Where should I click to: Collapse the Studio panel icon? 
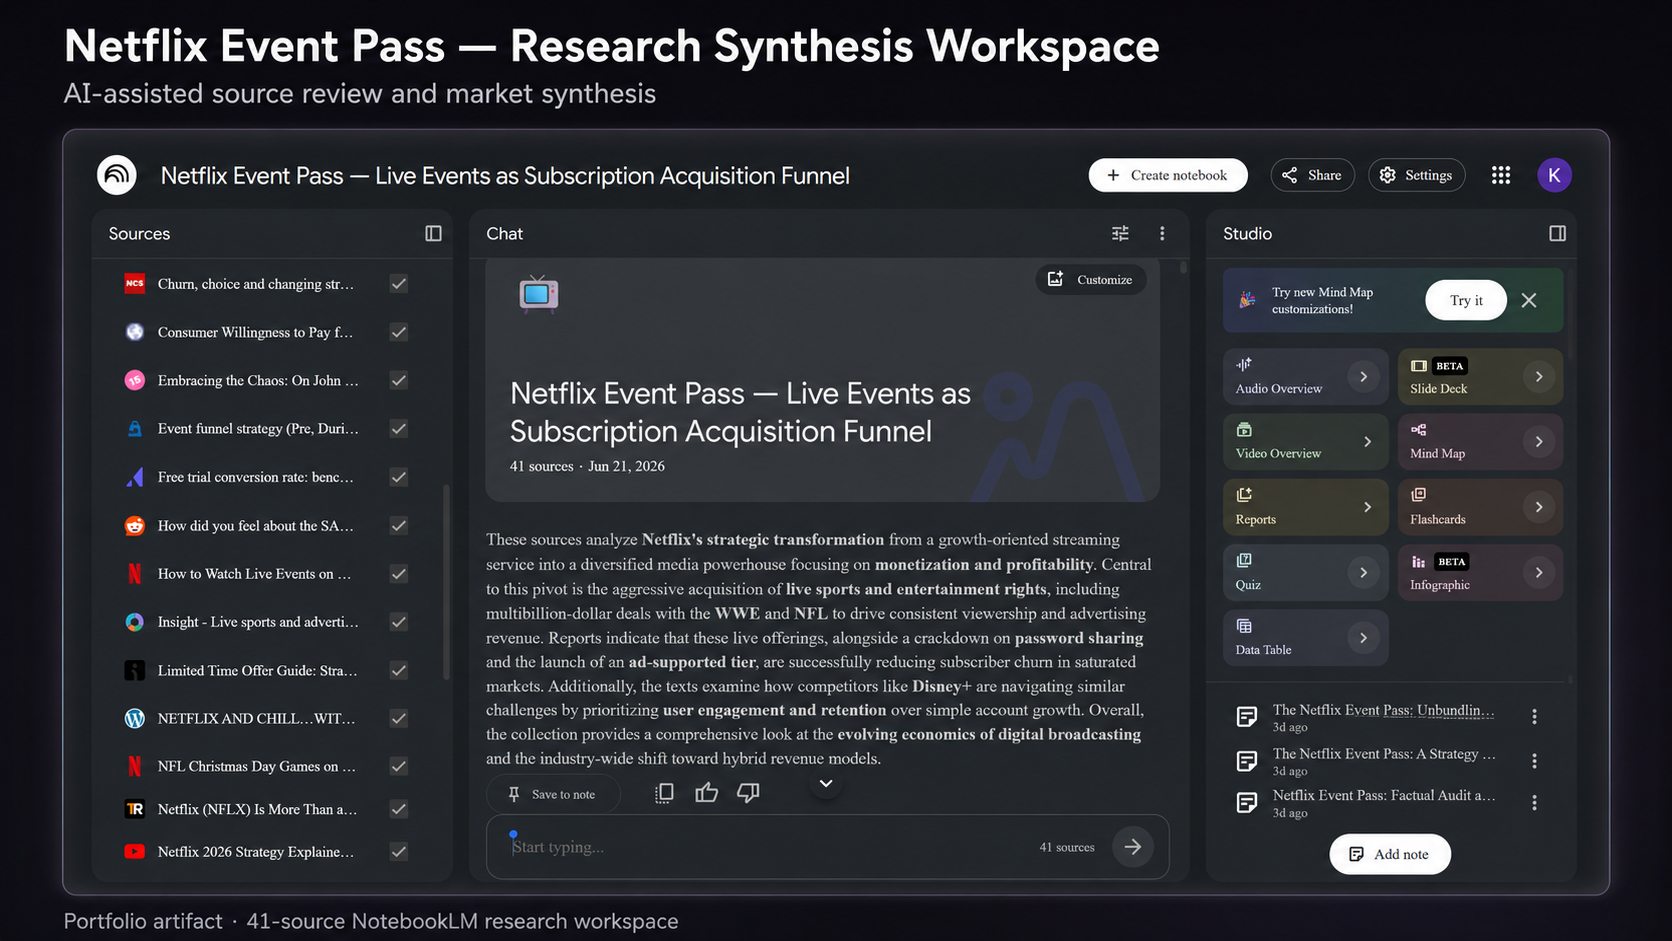pos(1557,233)
